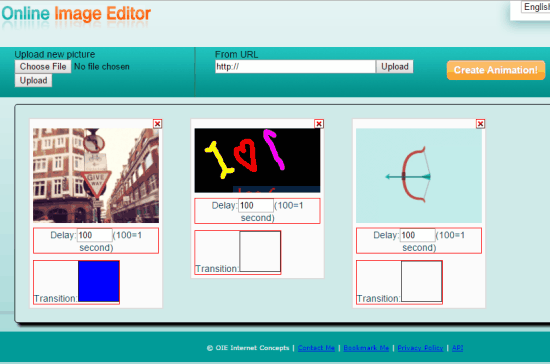The image size is (550, 364).
Task: Click the 'From URL' label
Action: (x=236, y=54)
